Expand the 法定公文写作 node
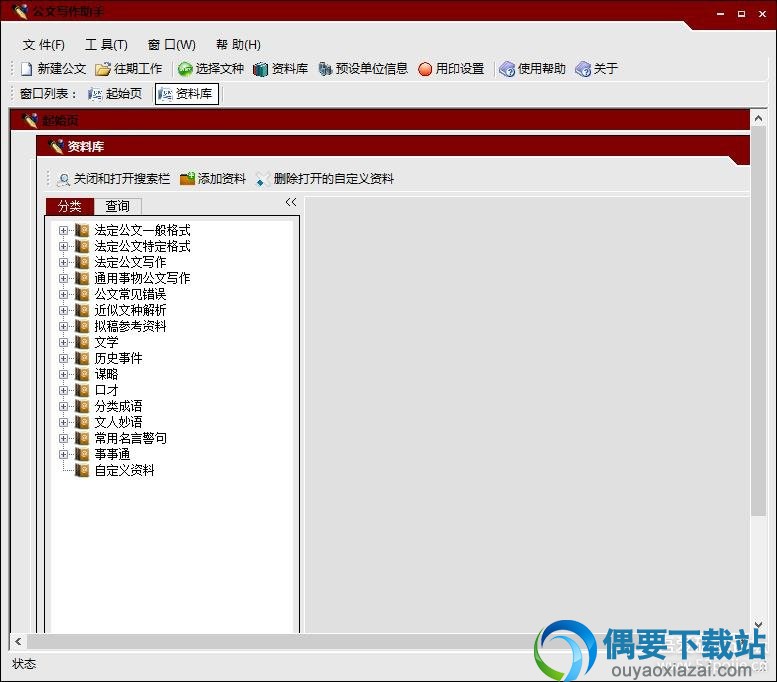Viewport: 777px width, 682px height. coord(63,262)
